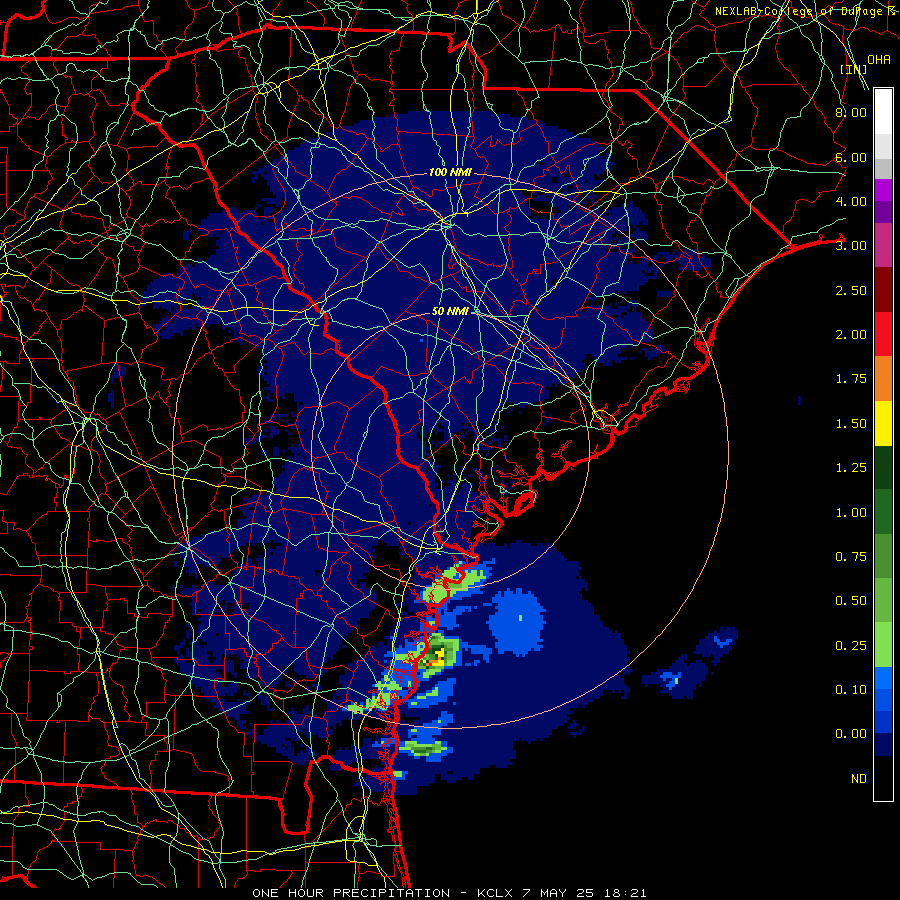
Task: Select the navy swatch just above ND
Action: coord(883,745)
